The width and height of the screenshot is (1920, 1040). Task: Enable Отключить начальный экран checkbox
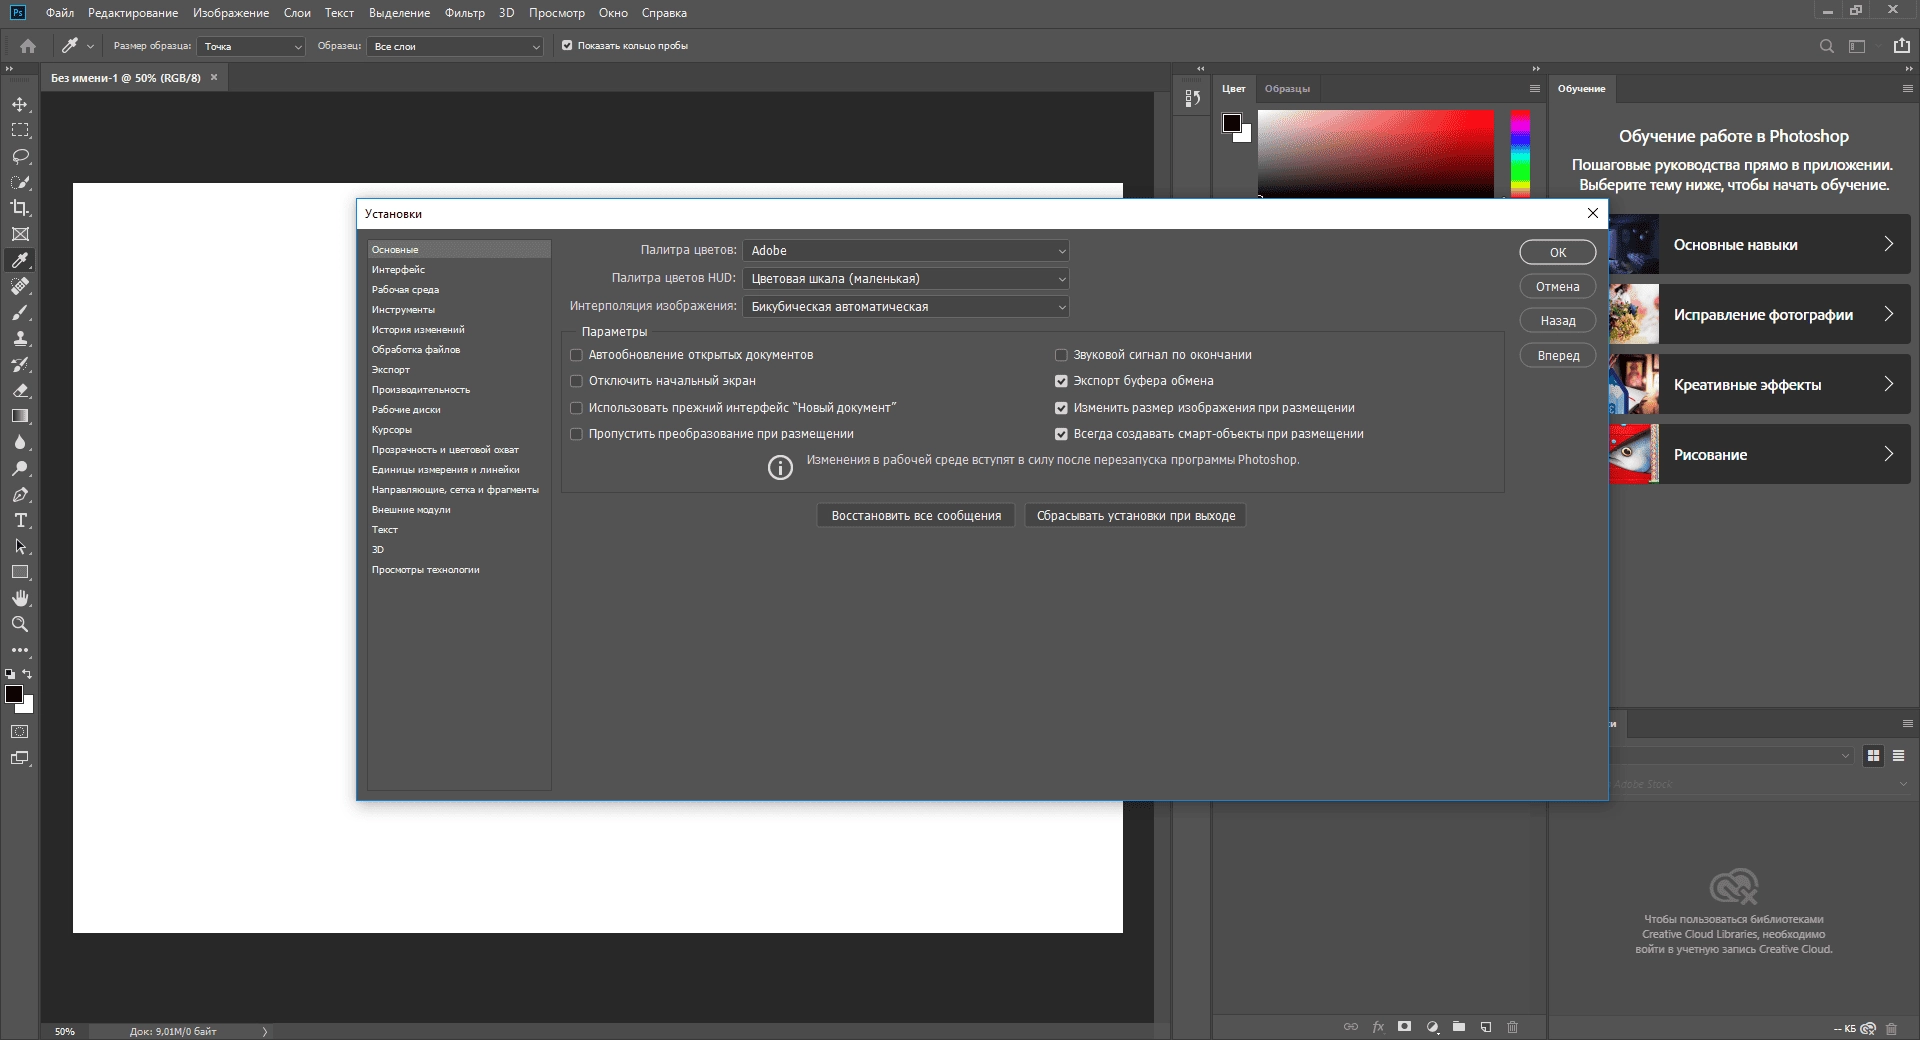click(x=576, y=381)
